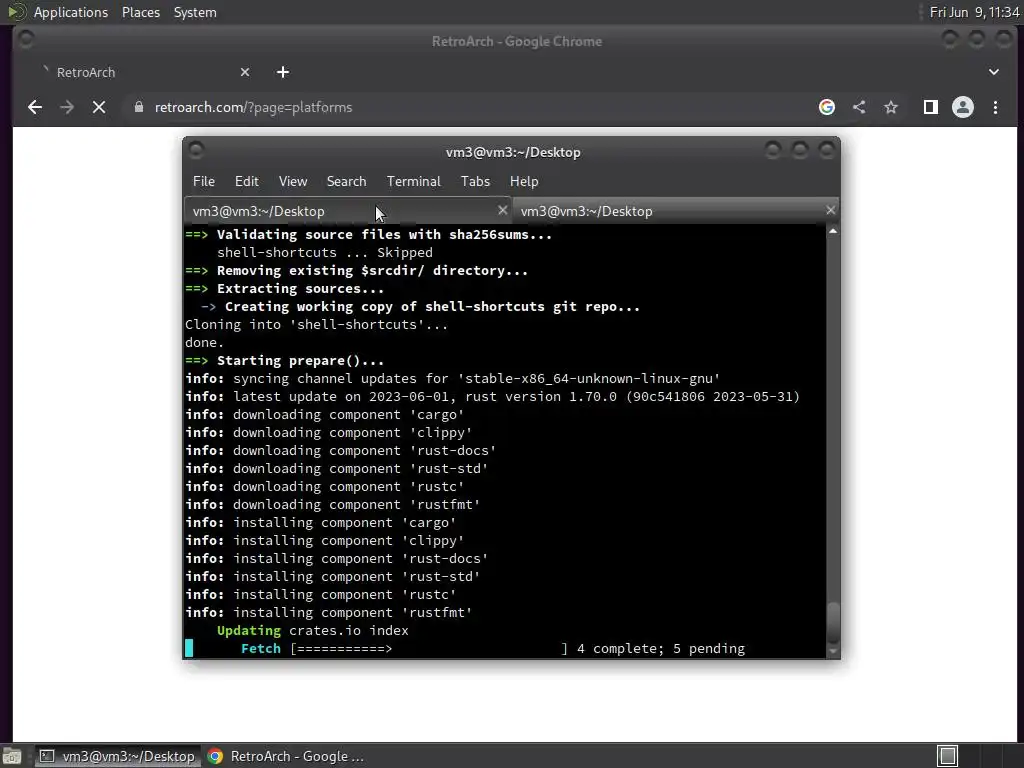Open the Applications menu
1024x768 pixels.
tap(71, 12)
